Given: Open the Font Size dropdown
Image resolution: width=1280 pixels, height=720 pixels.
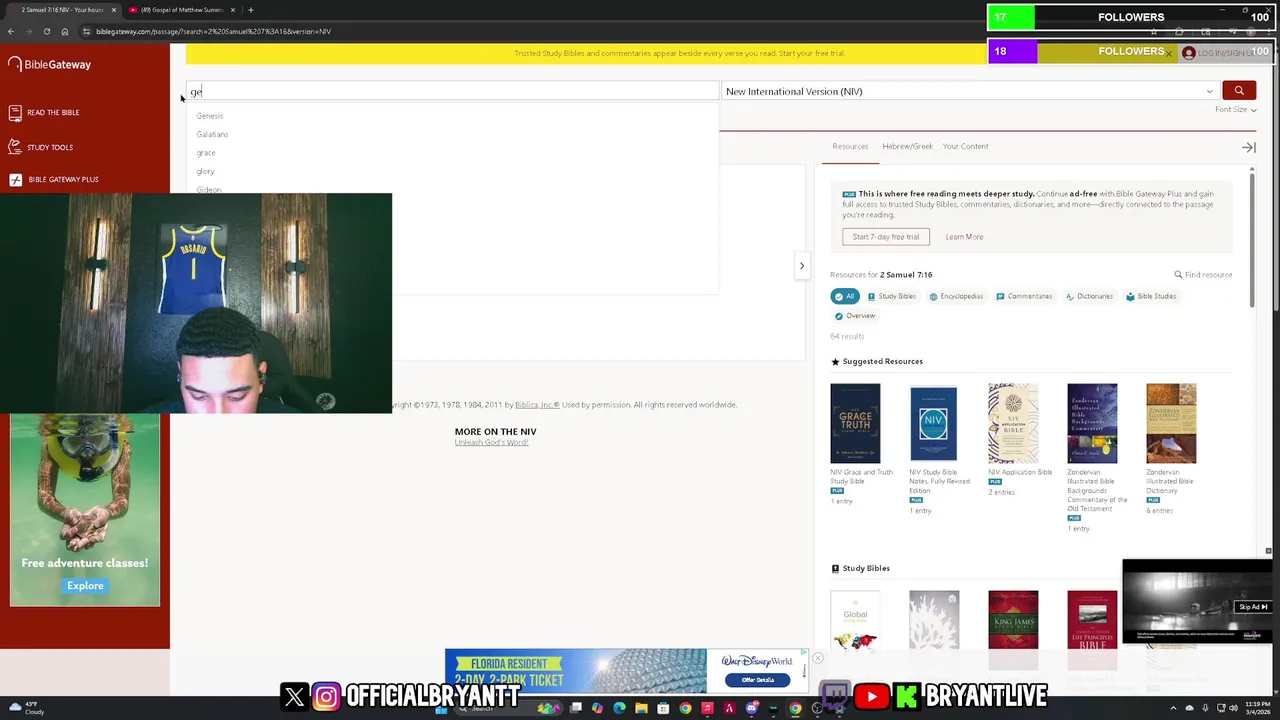Looking at the screenshot, I should (x=1235, y=110).
